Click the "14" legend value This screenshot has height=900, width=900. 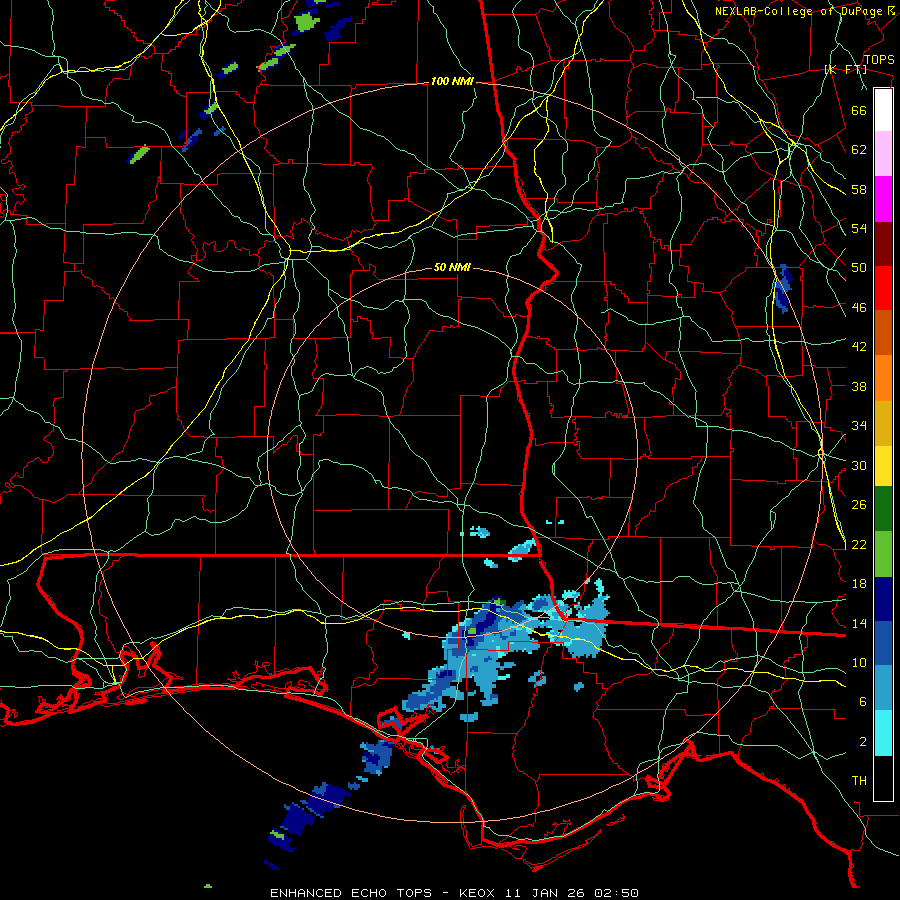point(859,623)
